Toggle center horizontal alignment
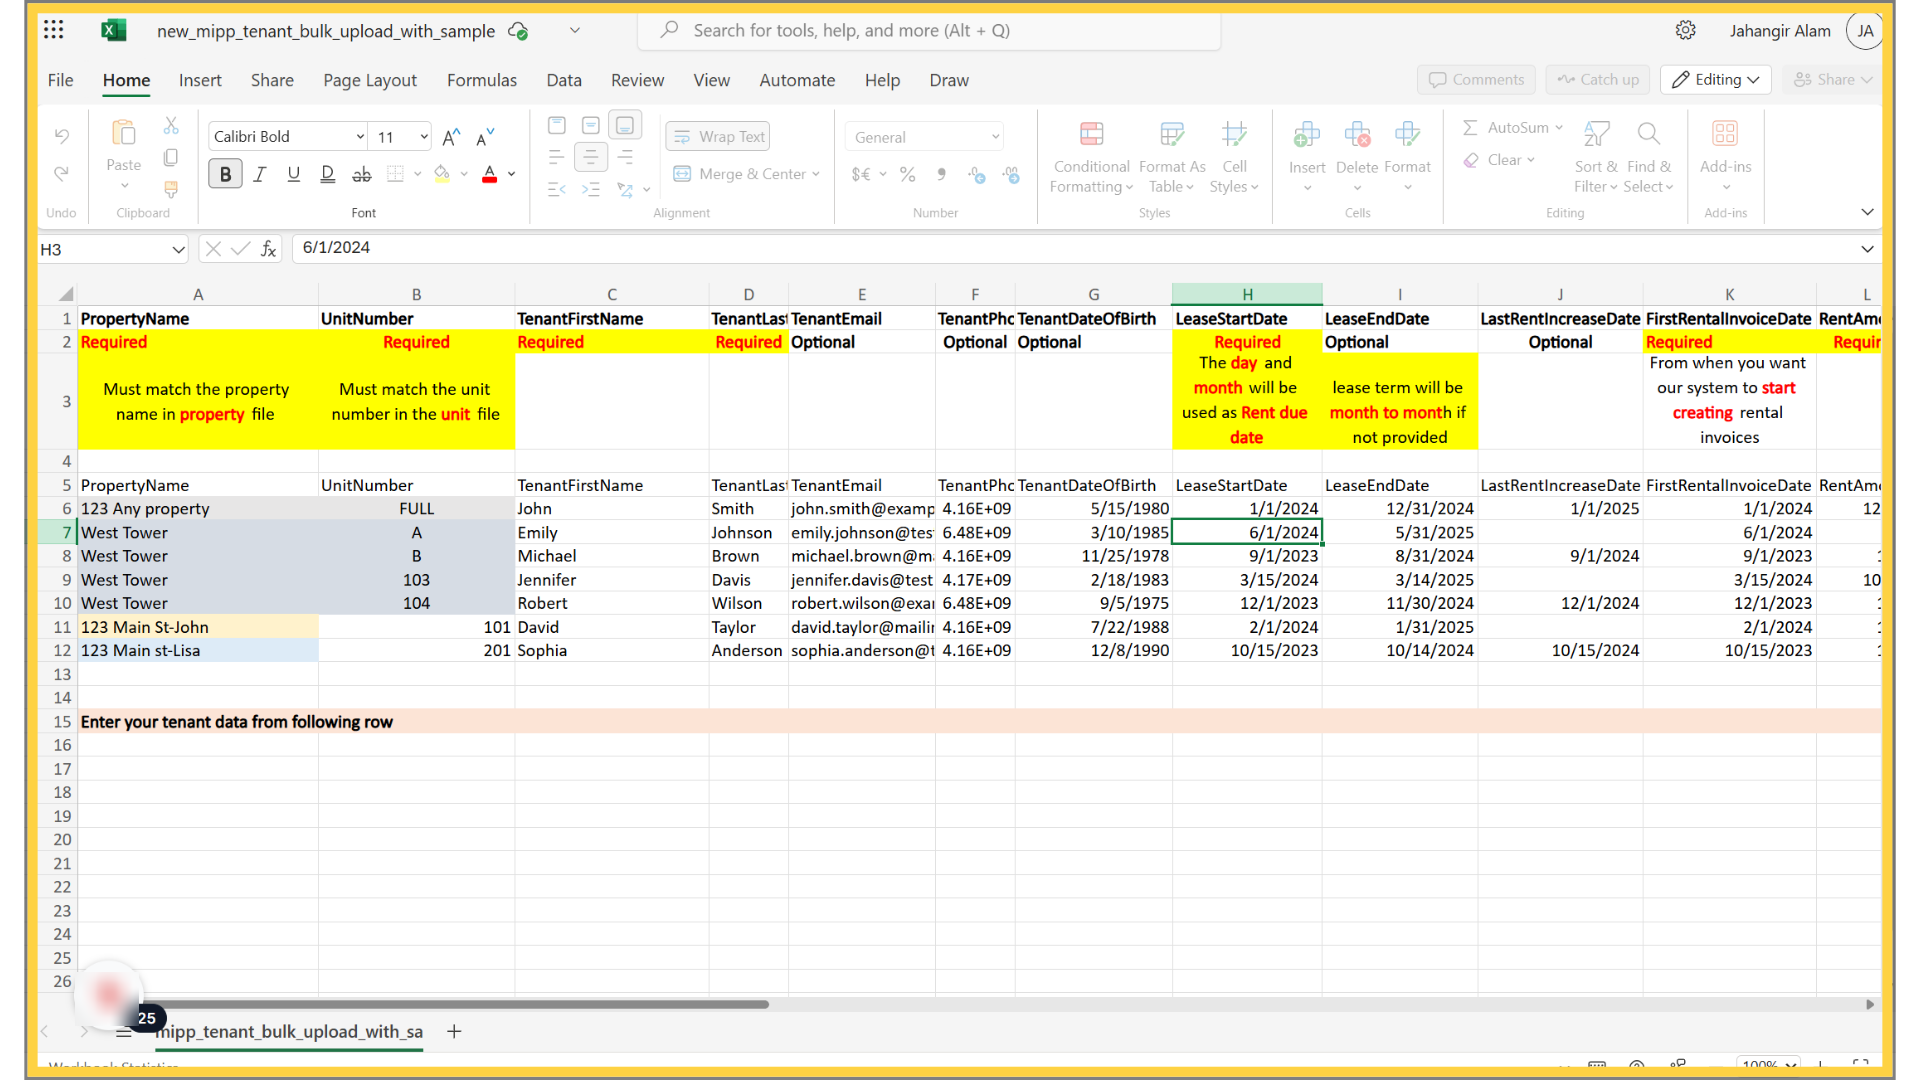This screenshot has width=1920, height=1080. point(591,157)
